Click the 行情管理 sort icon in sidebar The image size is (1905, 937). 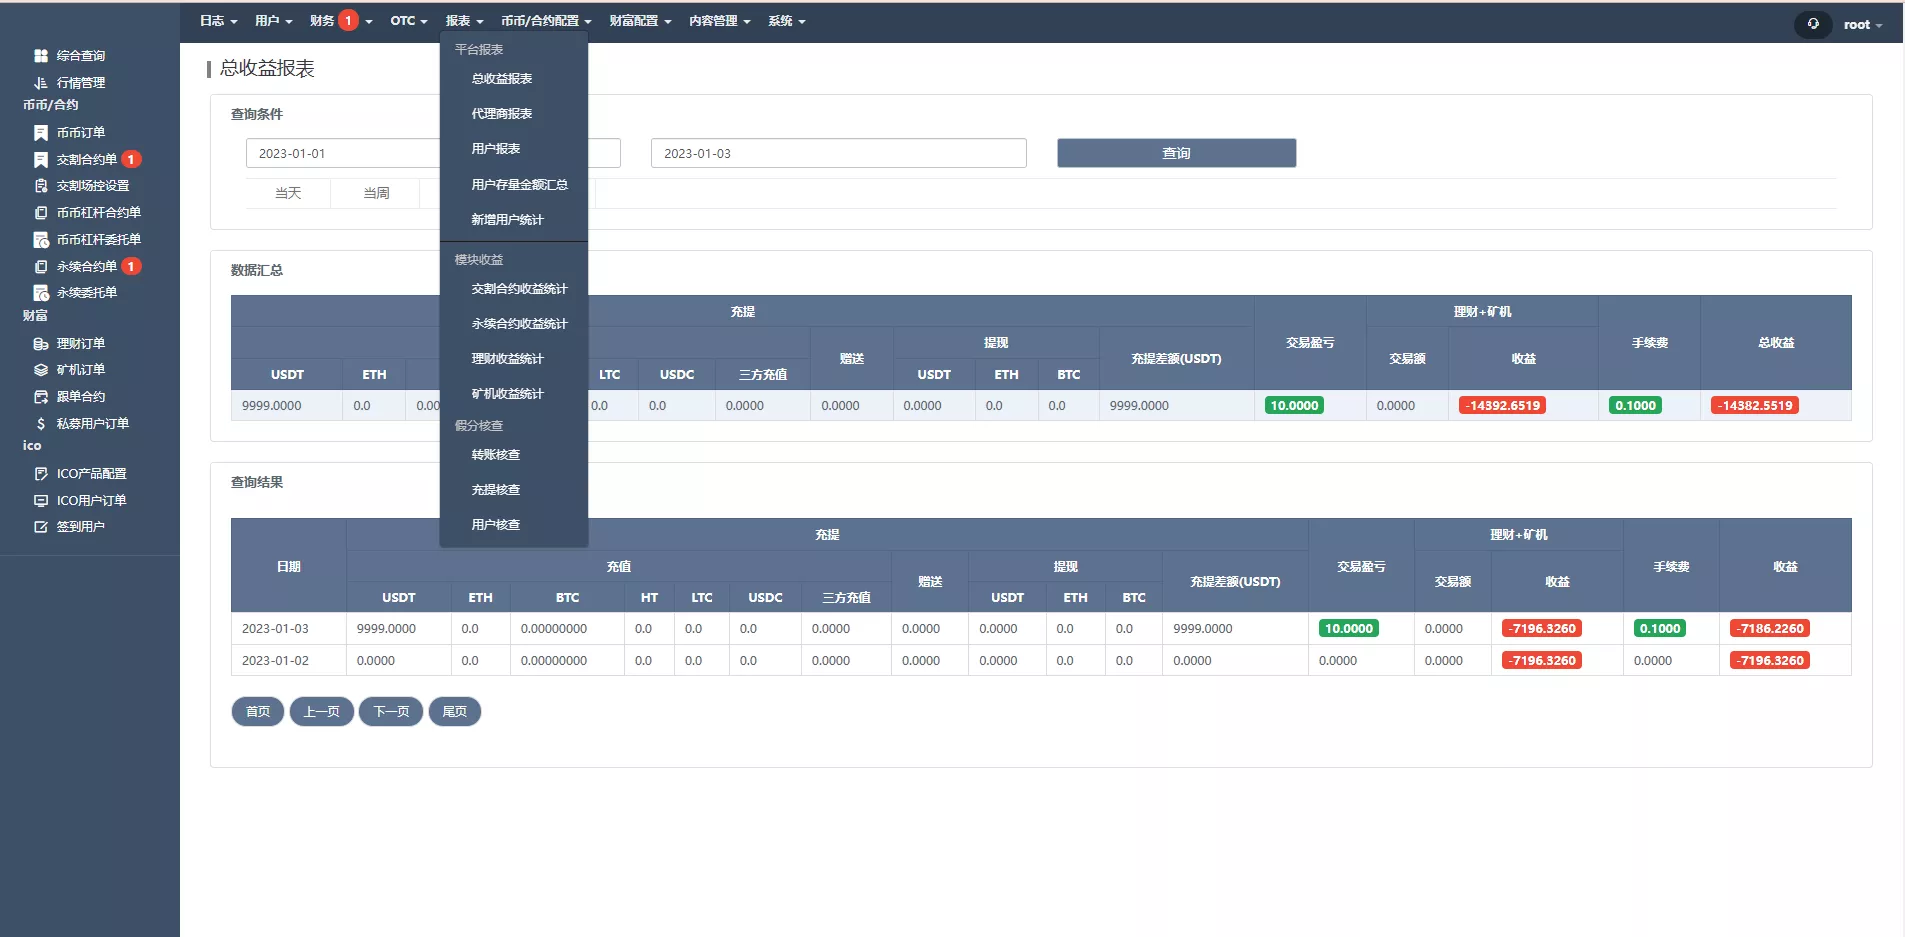point(41,83)
